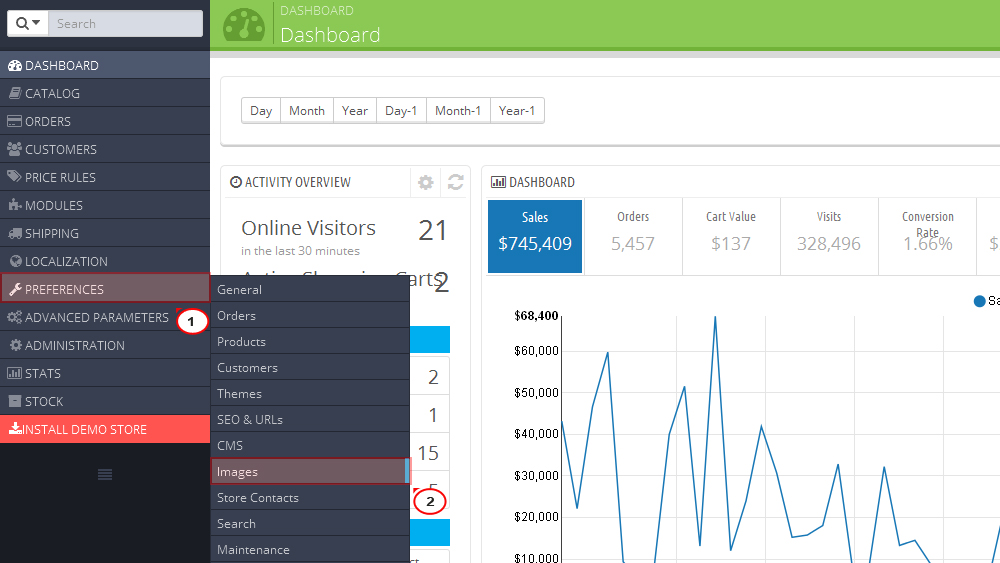The width and height of the screenshot is (1000, 563).
Task: Show the Cart Value chart tab
Action: point(731,236)
